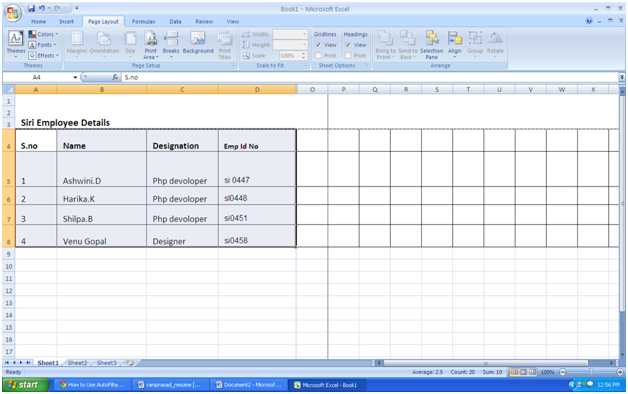Expand the Colors theme dropdown
This screenshot has width=628, height=394.
pos(43,34)
